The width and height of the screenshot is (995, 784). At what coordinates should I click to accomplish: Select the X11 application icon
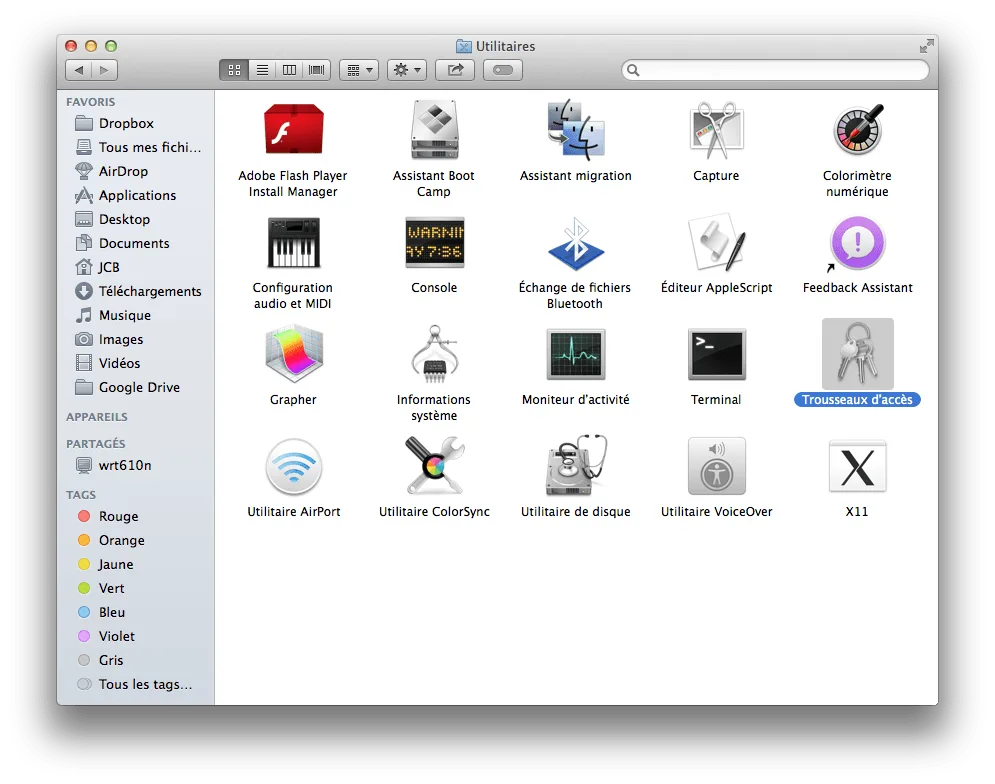857,466
